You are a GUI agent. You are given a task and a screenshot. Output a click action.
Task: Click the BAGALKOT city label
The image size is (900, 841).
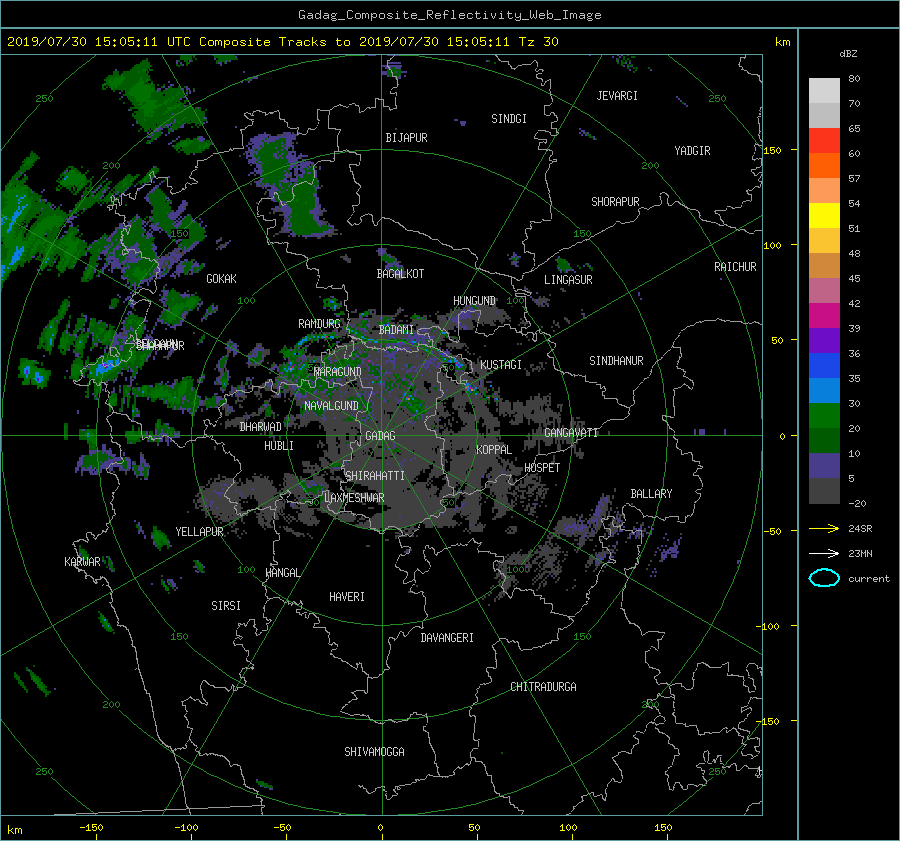pyautogui.click(x=400, y=274)
